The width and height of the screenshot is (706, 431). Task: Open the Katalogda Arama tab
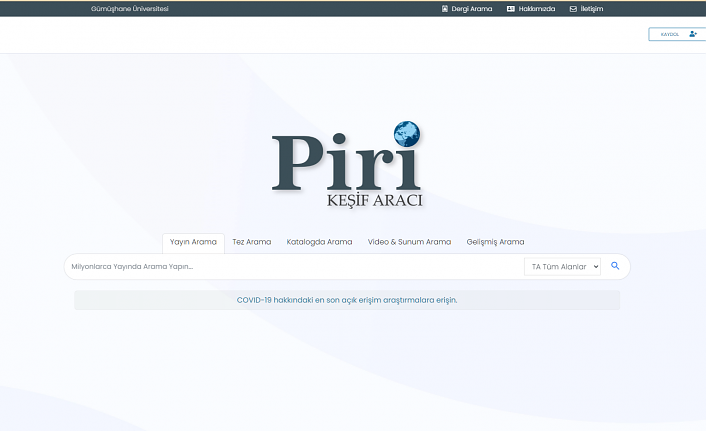[319, 242]
